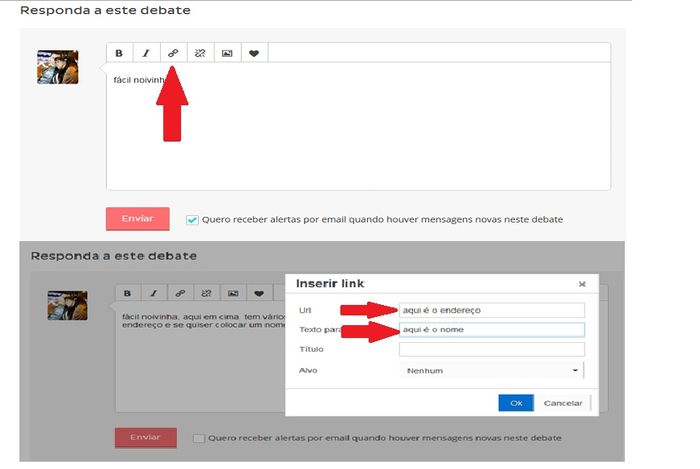Image resolution: width=700 pixels, height=469 pixels.
Task: Click the upper Enviar button
Action: (x=138, y=219)
